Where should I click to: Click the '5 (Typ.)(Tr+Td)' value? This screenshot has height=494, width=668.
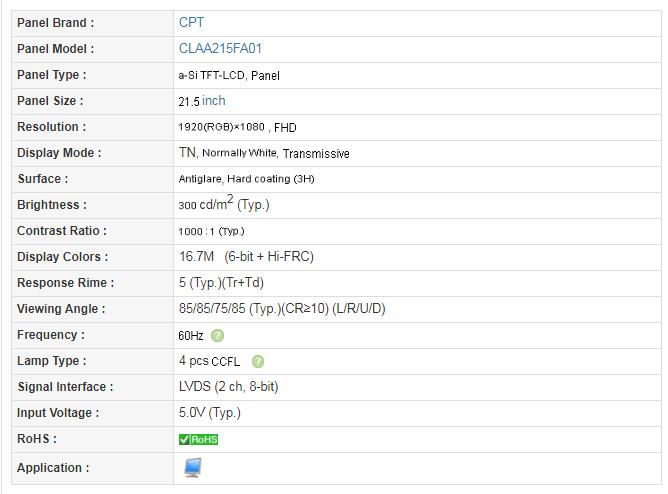click(222, 283)
